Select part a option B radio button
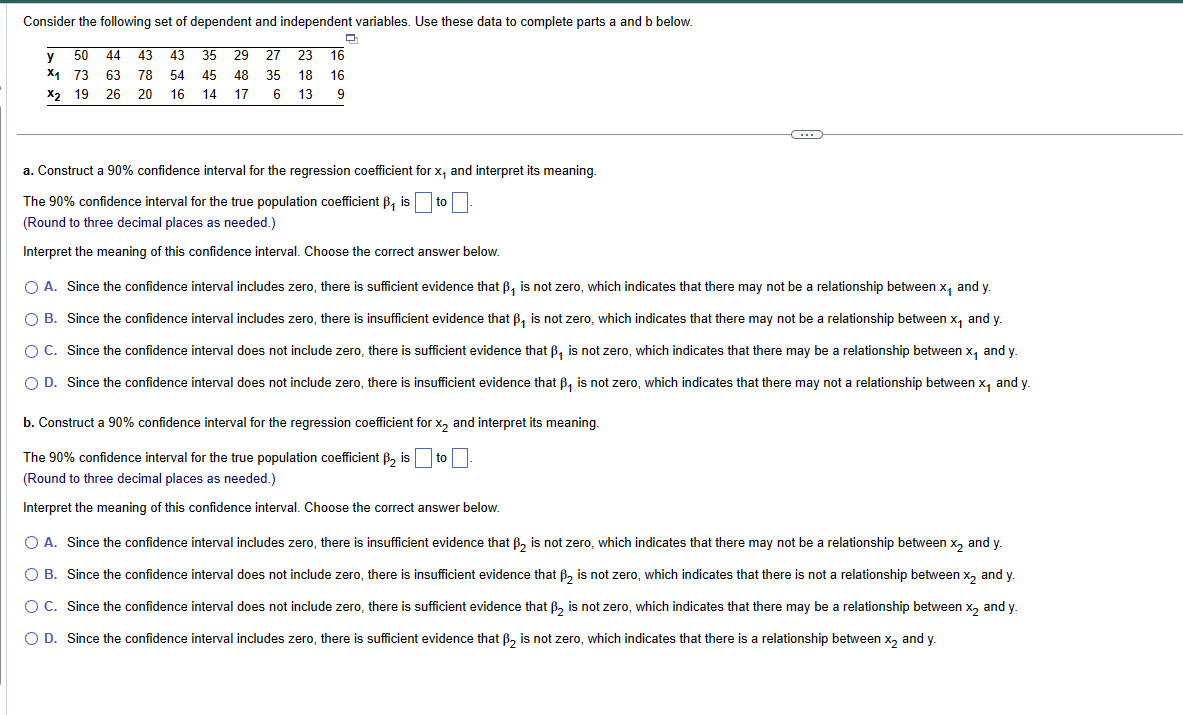 (x=32, y=319)
